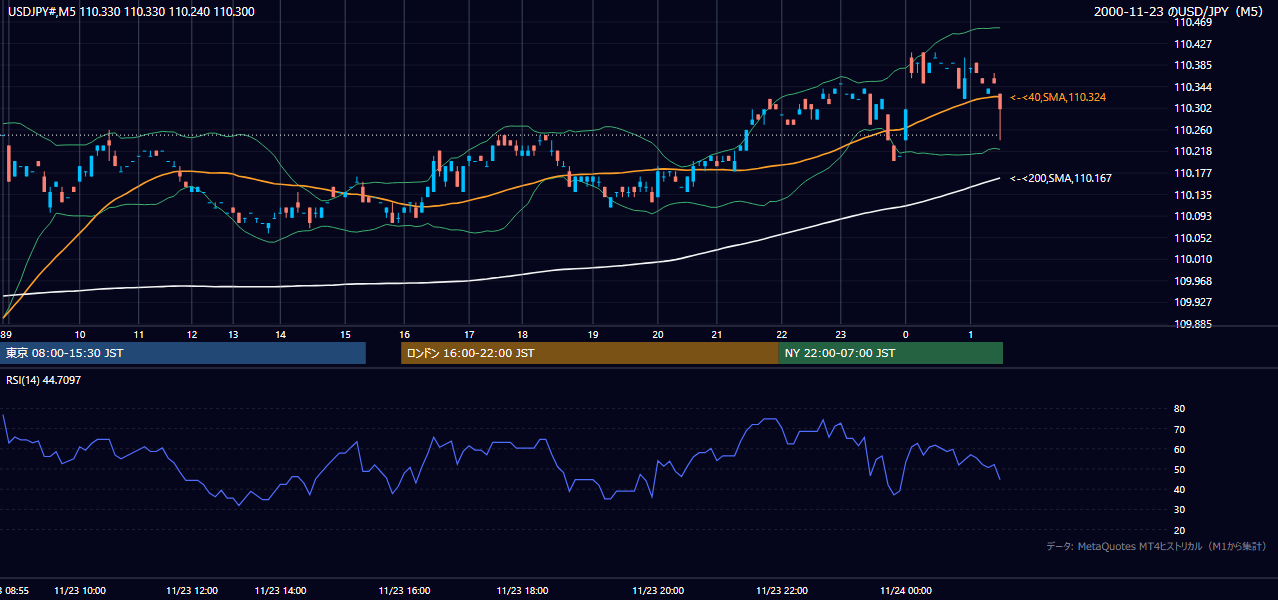
Task: Click hour marker 20 under the price chart
Action: (x=658, y=335)
